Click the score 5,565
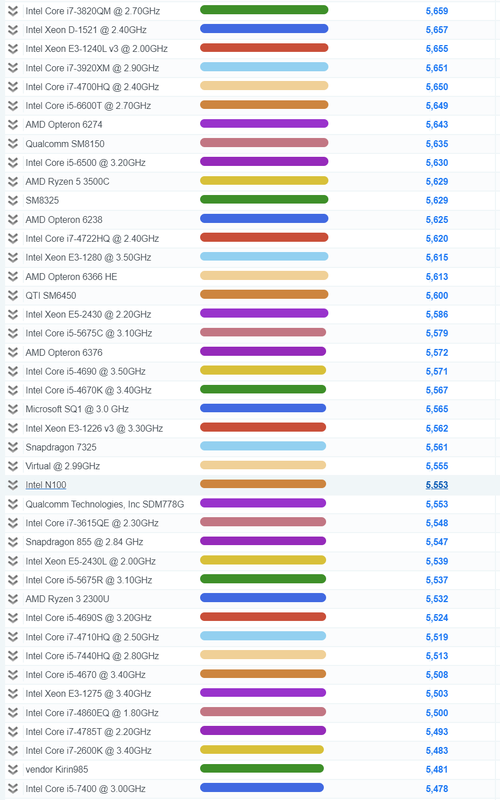Image resolution: width=500 pixels, height=800 pixels. (437, 409)
